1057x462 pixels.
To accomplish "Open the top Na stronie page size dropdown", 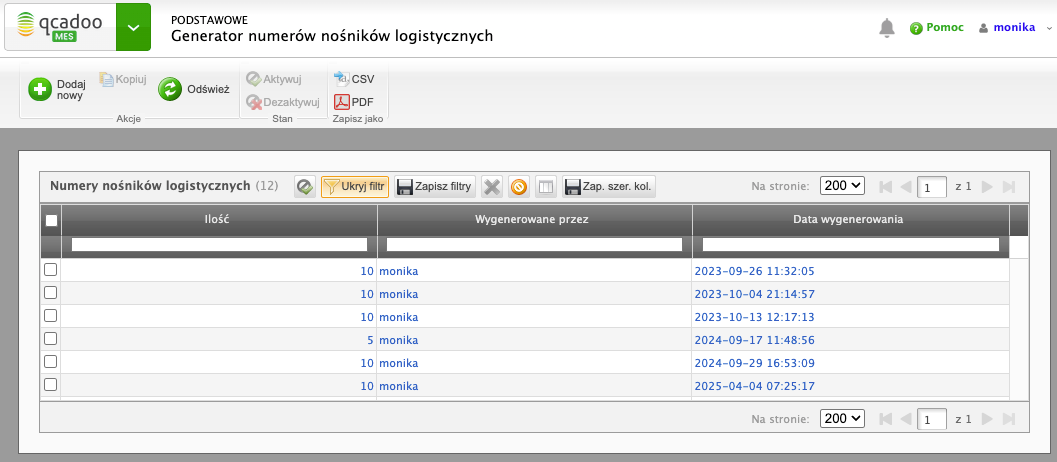I will coord(842,186).
